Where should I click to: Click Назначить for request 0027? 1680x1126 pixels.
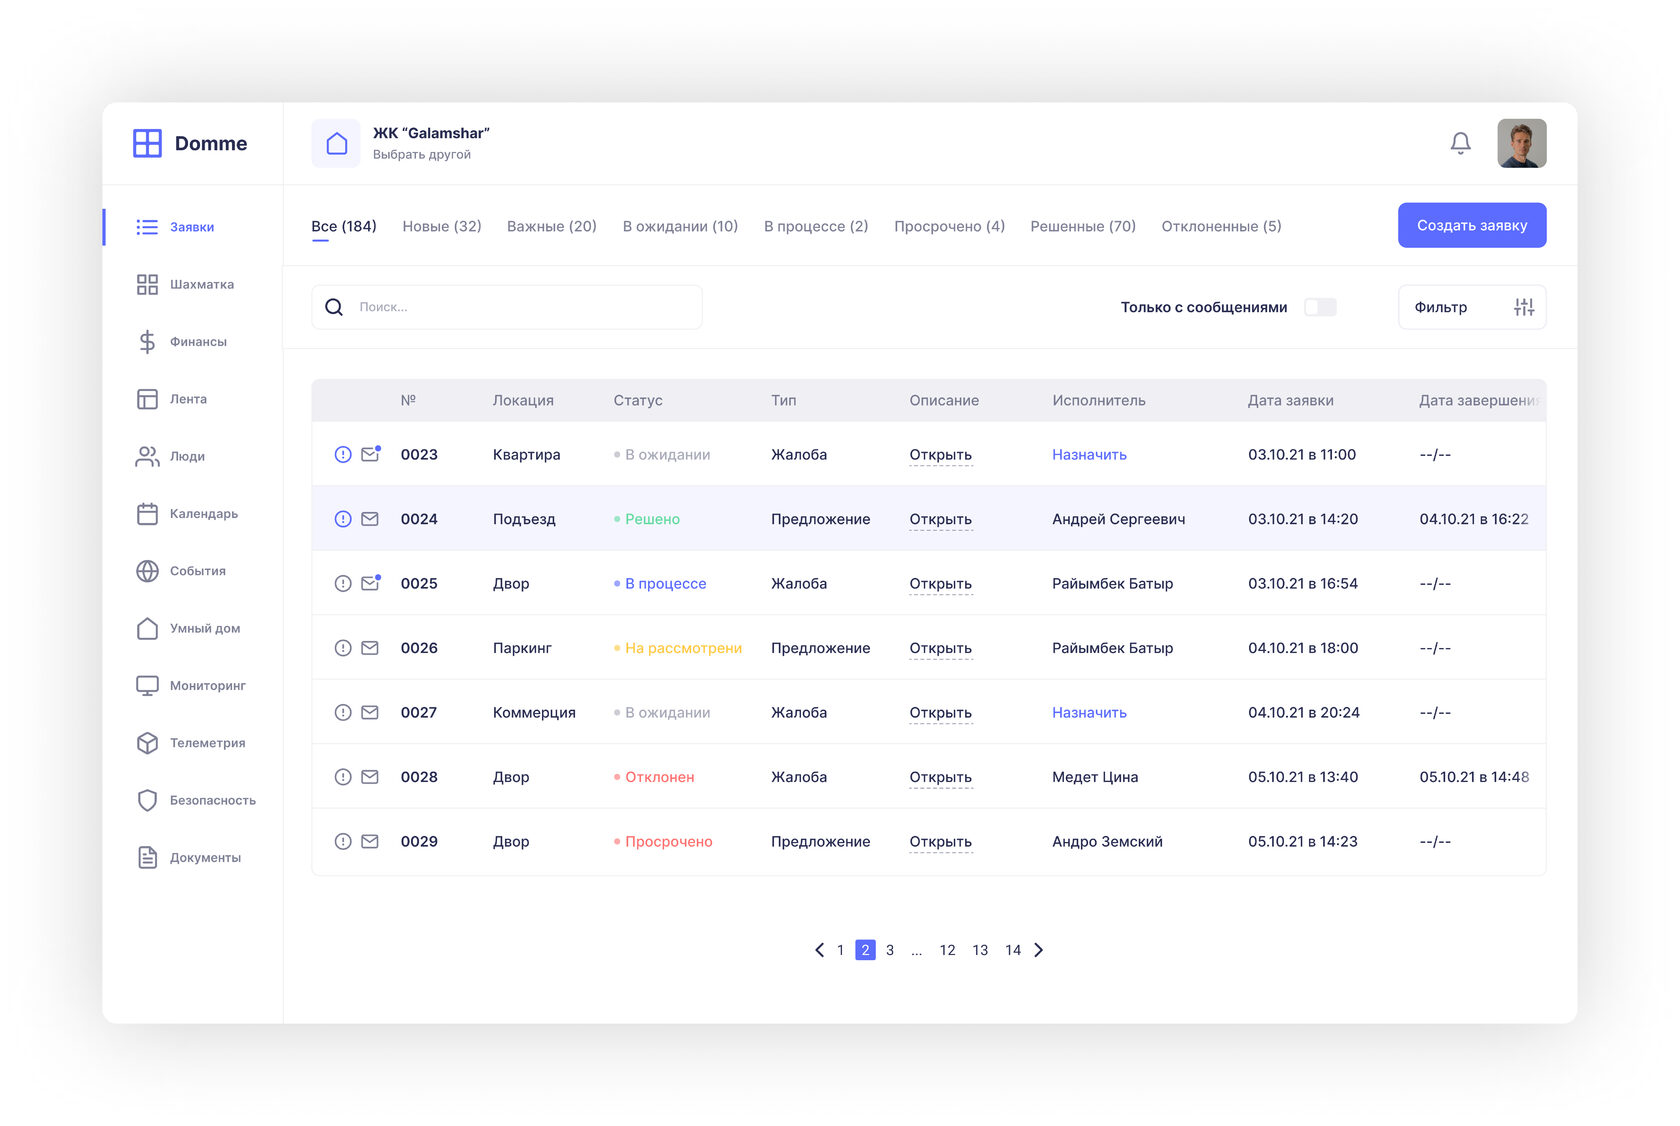(1089, 712)
